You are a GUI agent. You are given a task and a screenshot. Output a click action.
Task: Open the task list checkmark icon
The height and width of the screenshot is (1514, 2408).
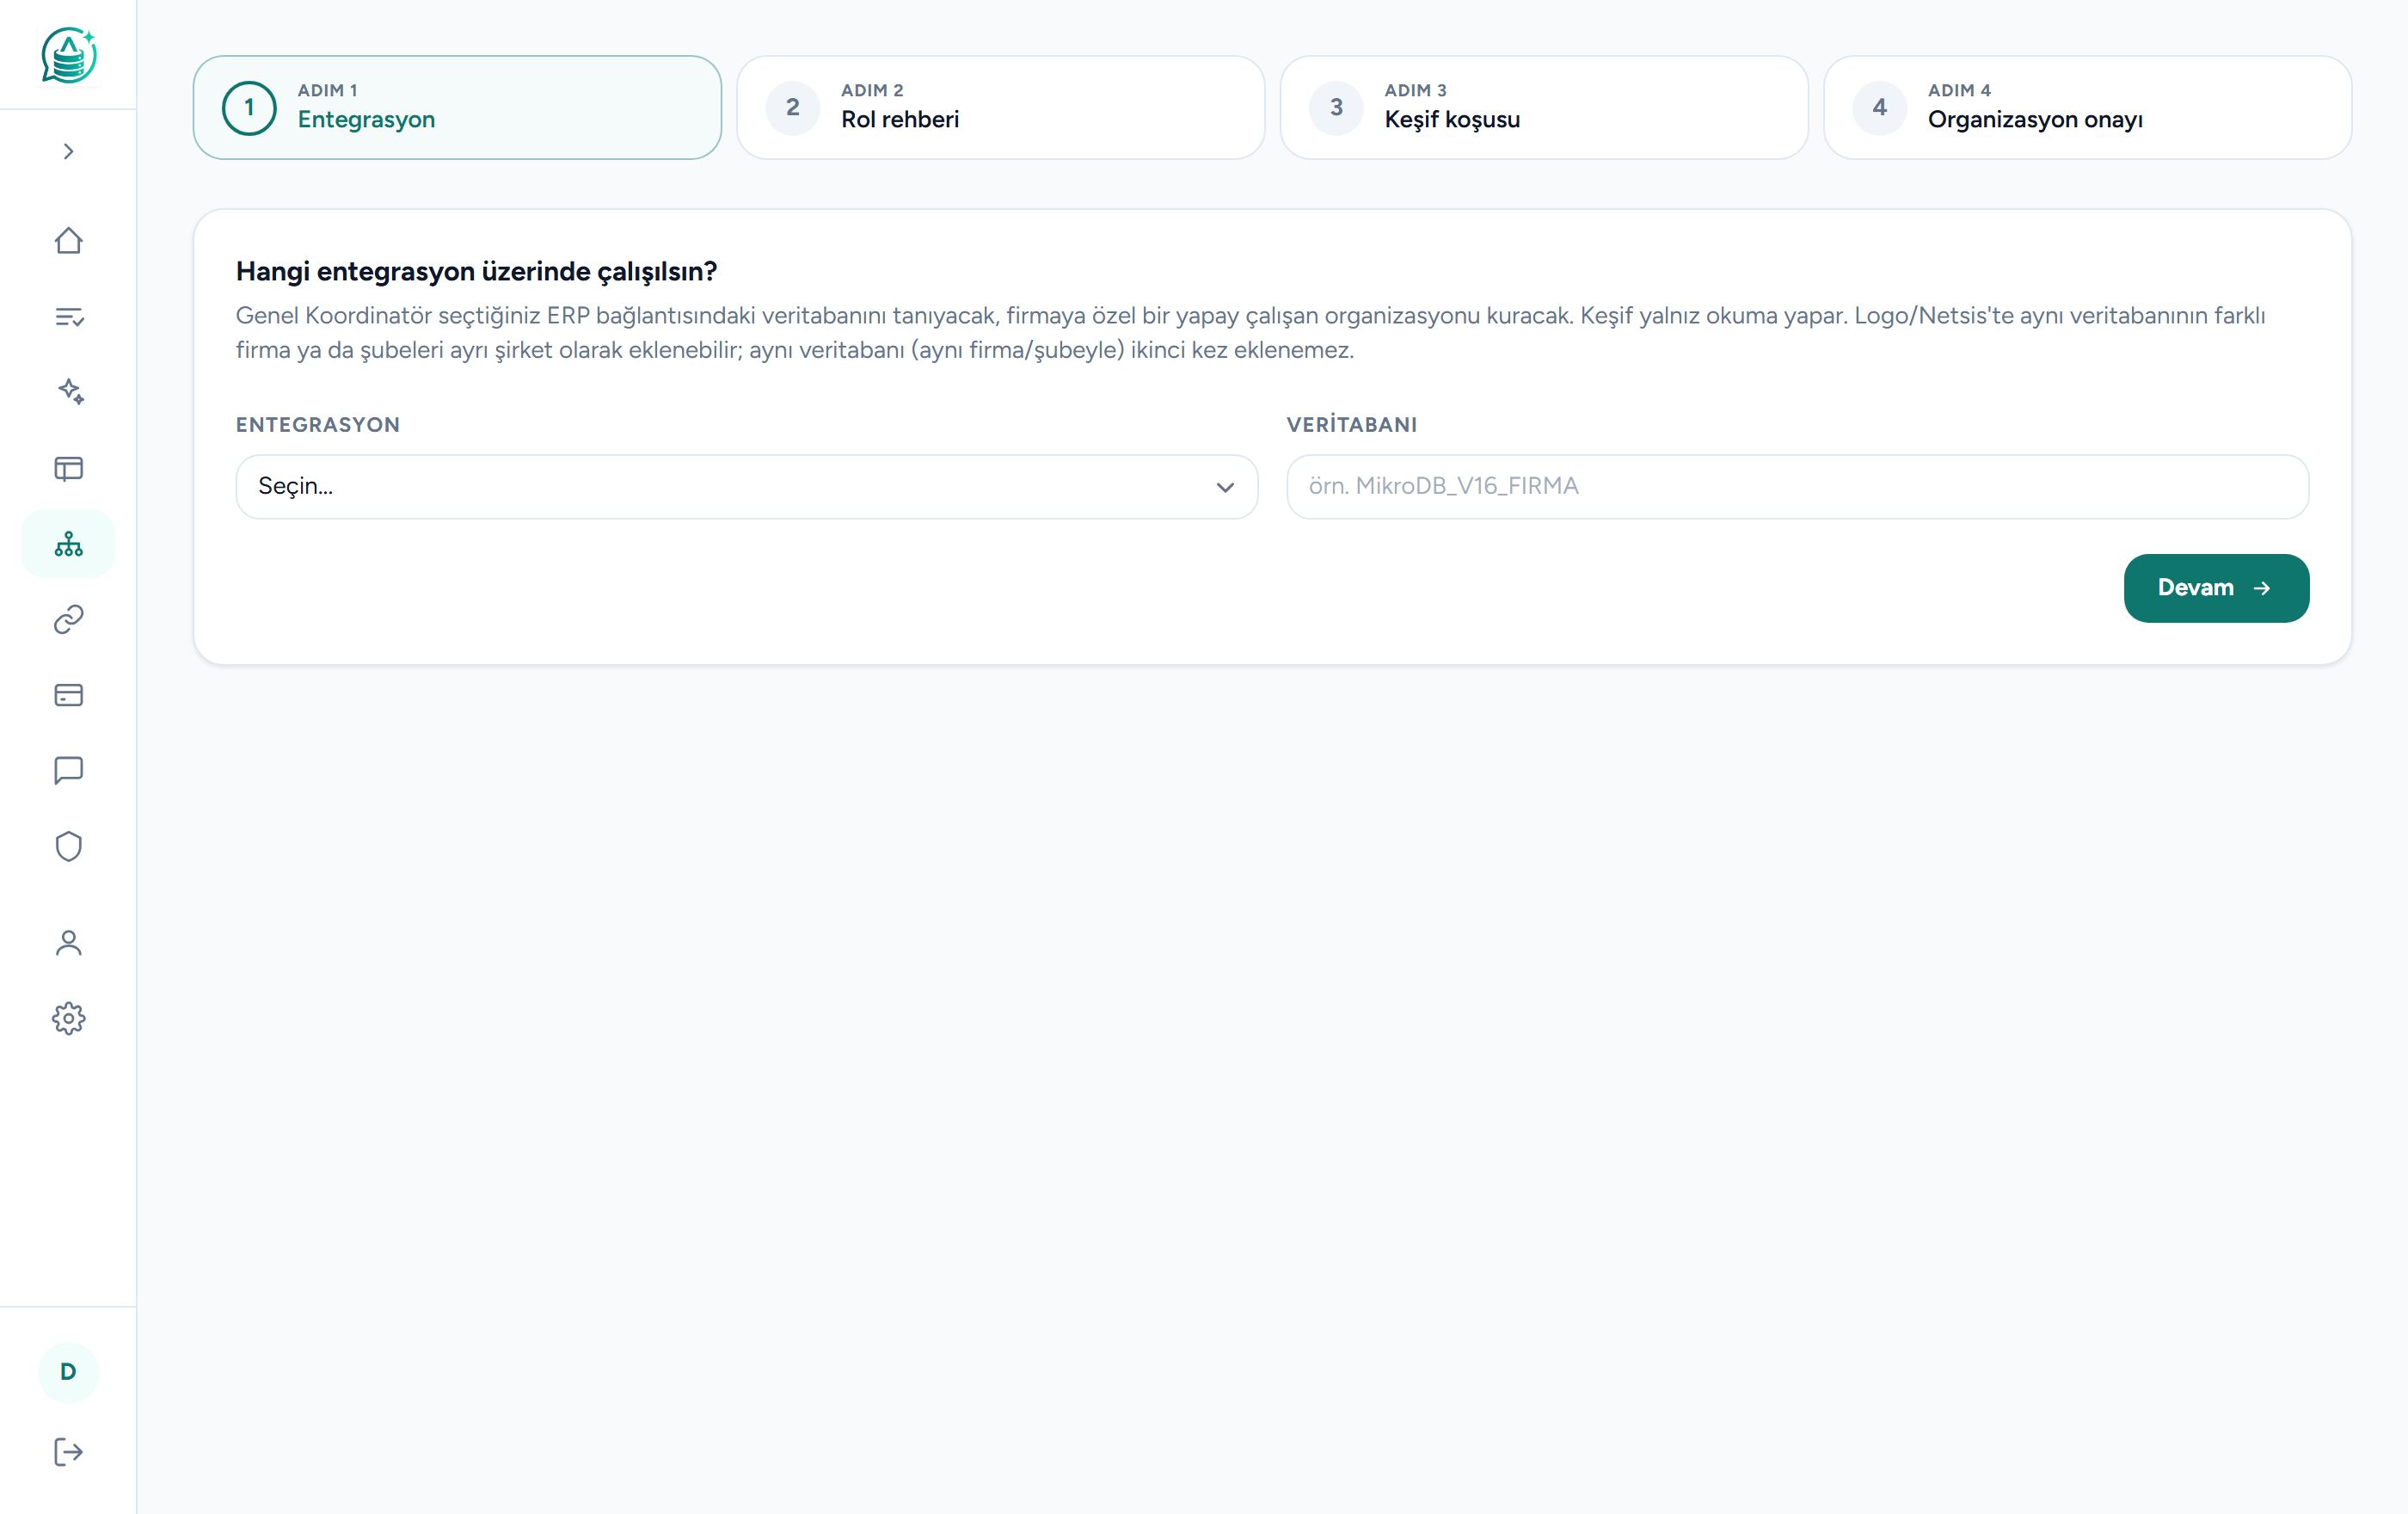point(68,317)
